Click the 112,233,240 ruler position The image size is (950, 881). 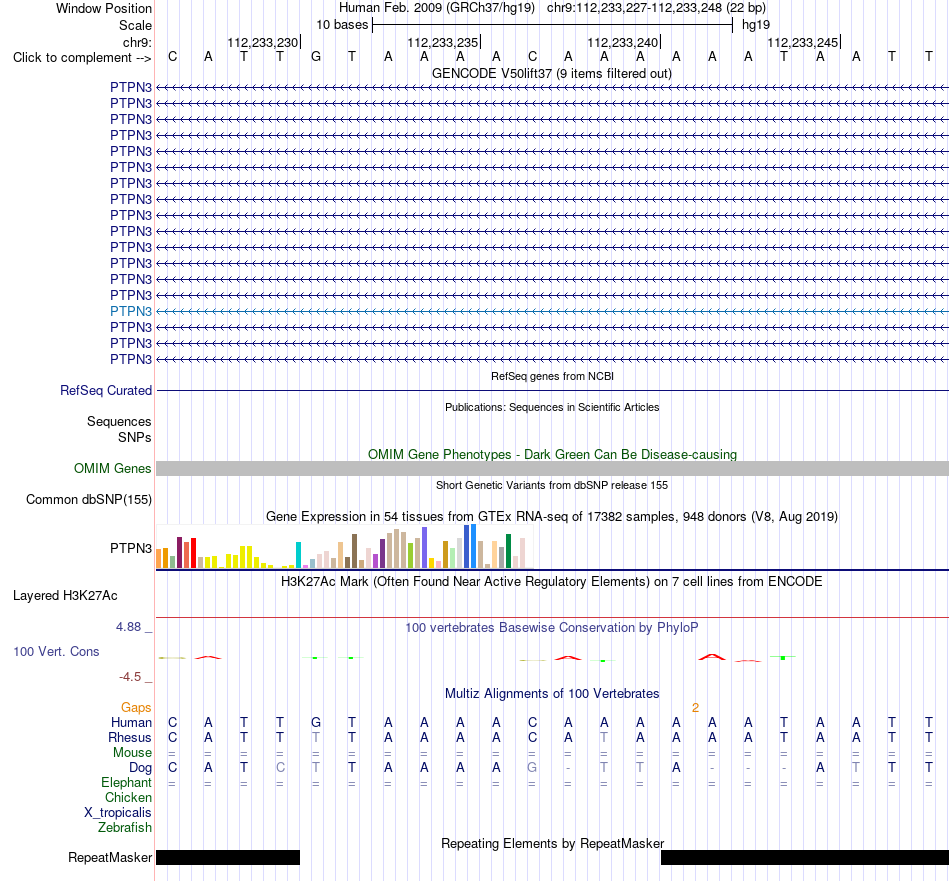[x=623, y=42]
